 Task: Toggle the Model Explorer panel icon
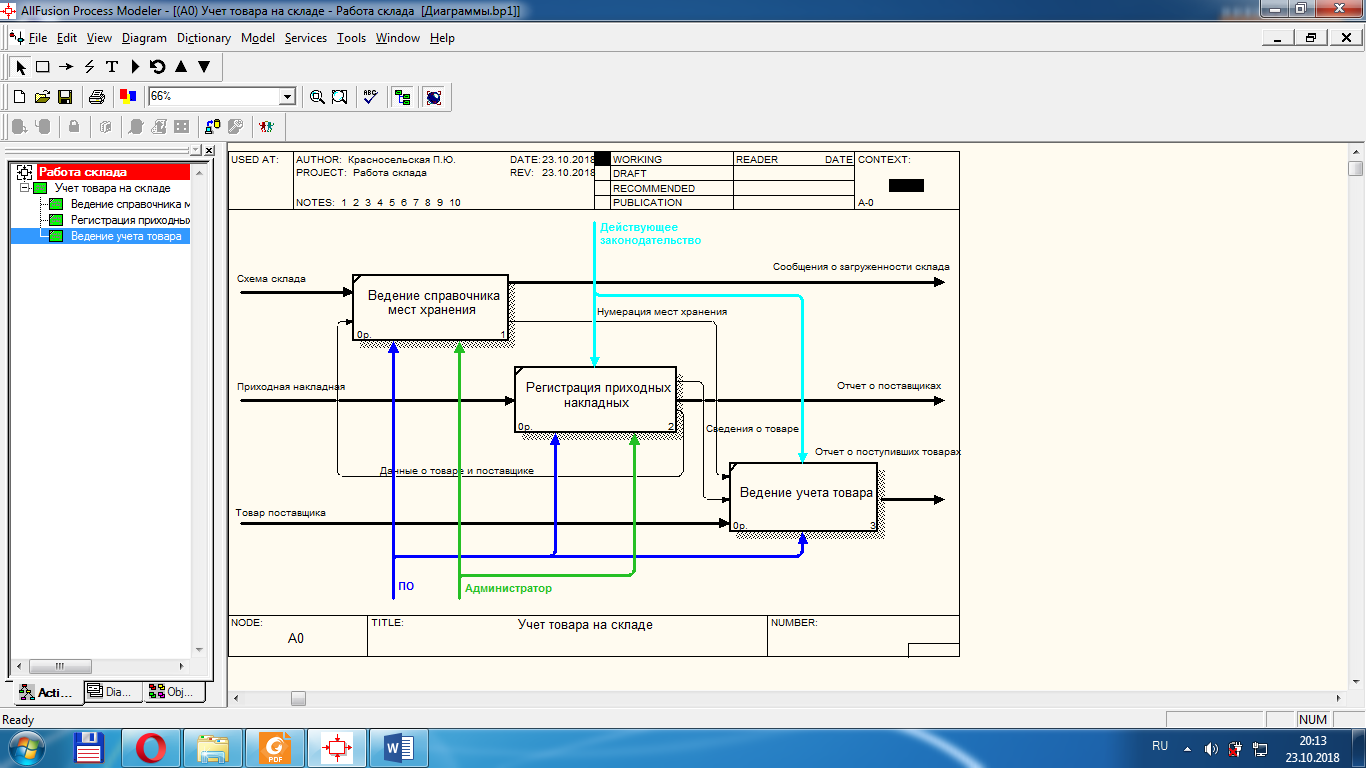click(403, 97)
